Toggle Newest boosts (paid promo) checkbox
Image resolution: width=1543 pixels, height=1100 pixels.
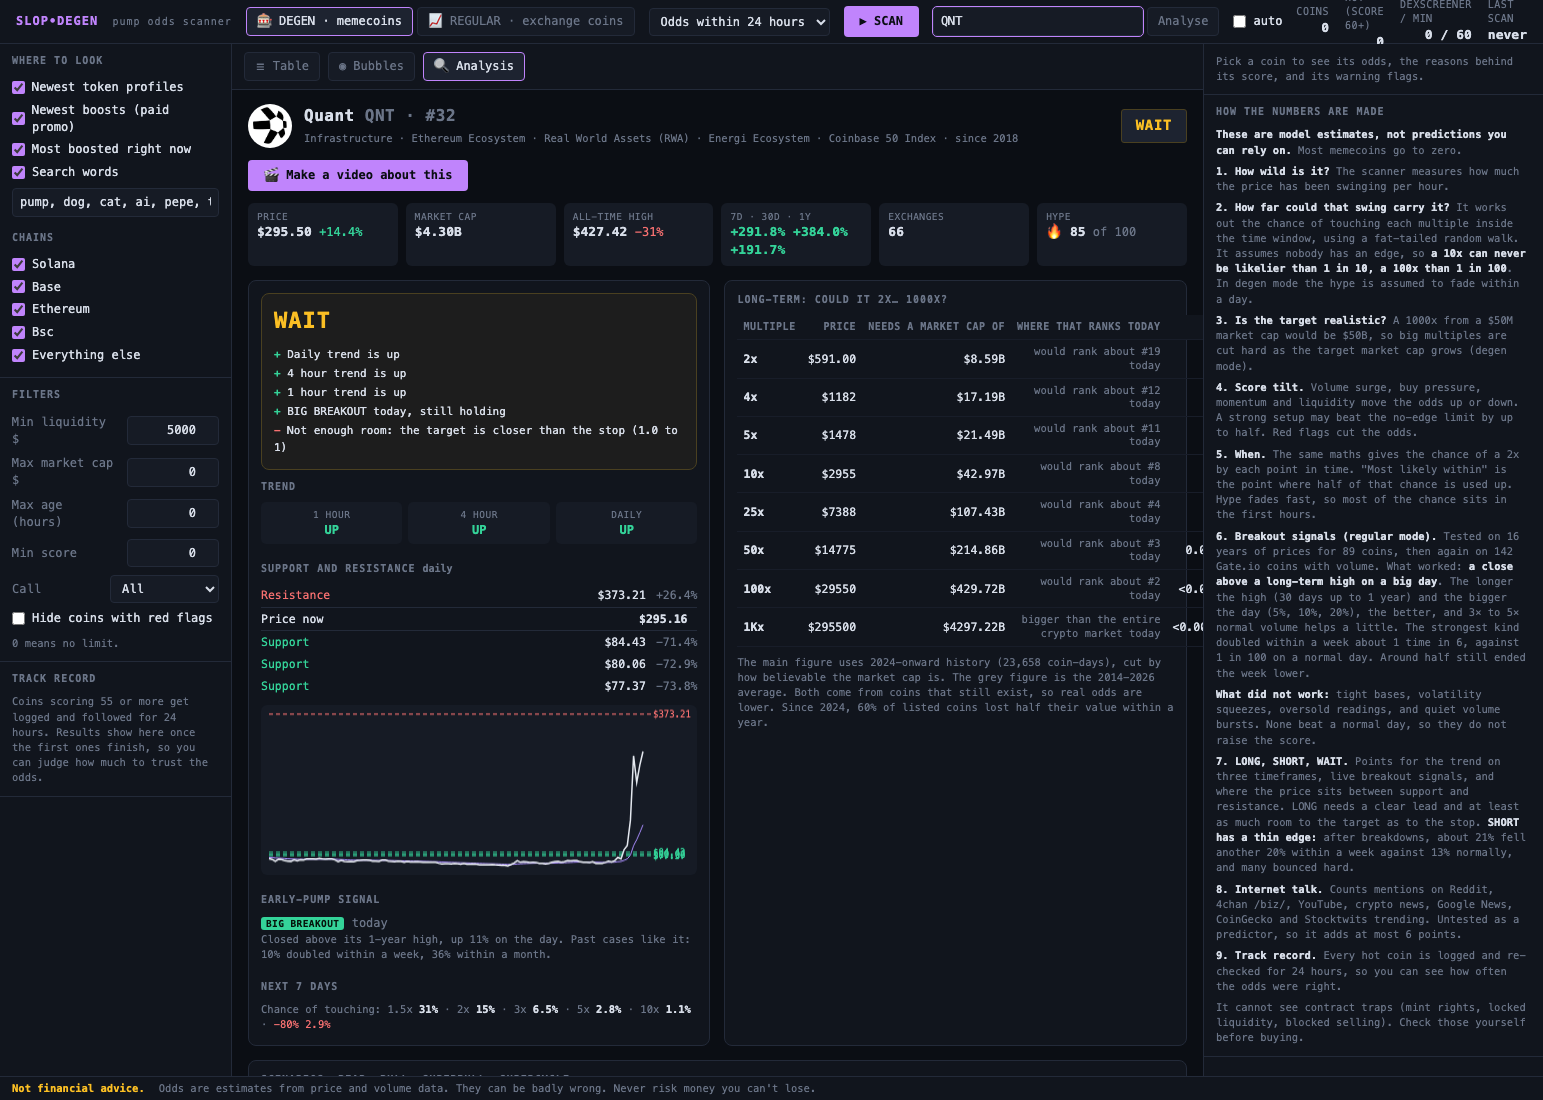point(18,118)
